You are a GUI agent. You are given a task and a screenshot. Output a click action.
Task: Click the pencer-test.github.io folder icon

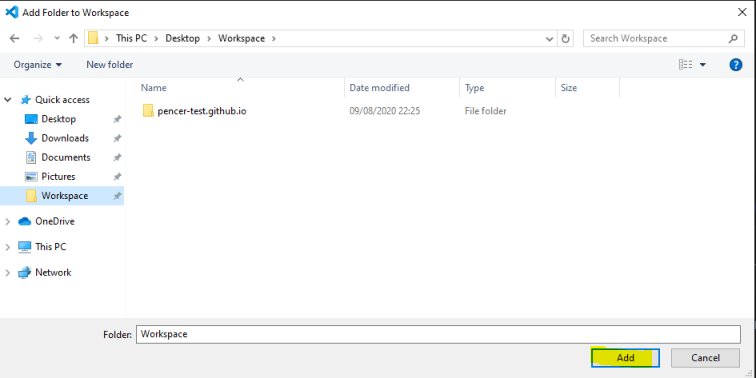click(x=148, y=111)
